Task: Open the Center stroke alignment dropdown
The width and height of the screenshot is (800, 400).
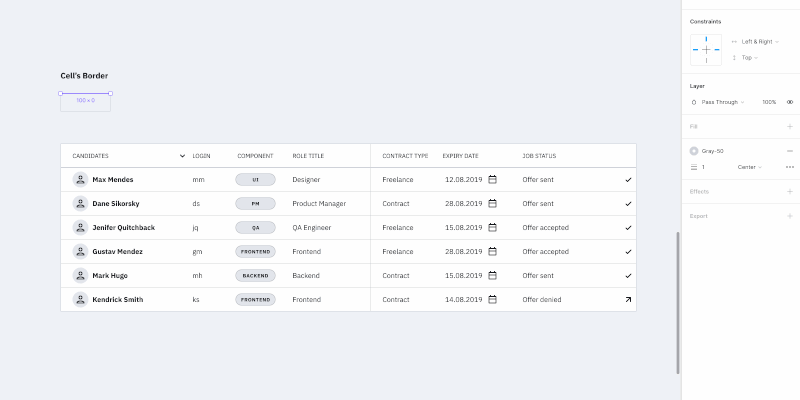Action: [749, 167]
